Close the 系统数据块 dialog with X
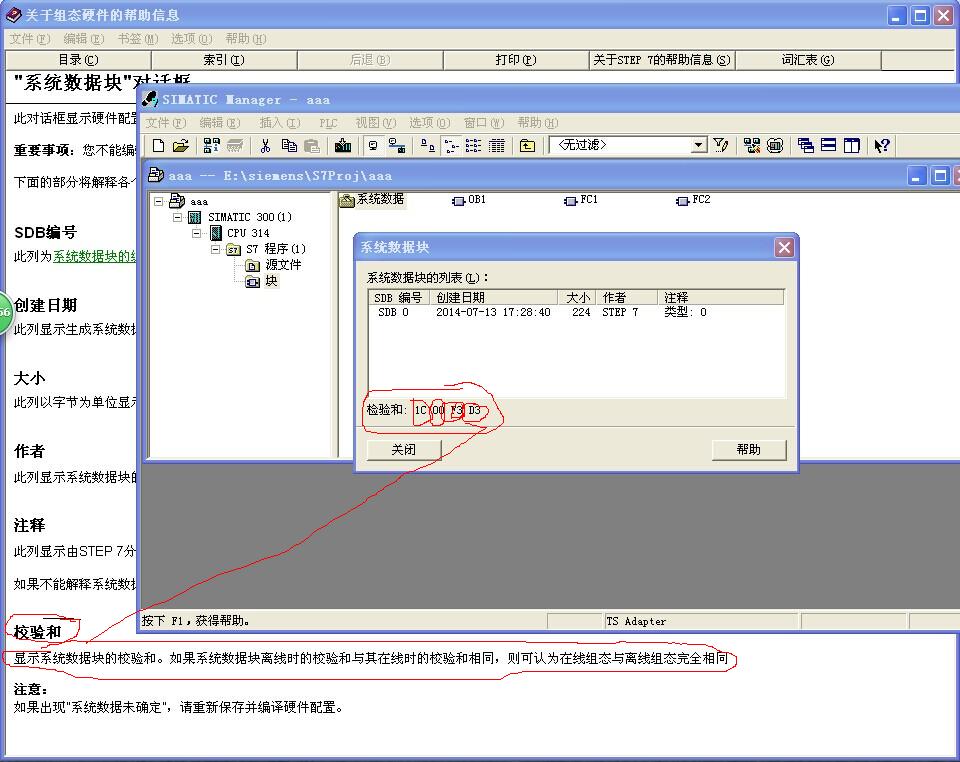This screenshot has height=762, width=960. (784, 247)
